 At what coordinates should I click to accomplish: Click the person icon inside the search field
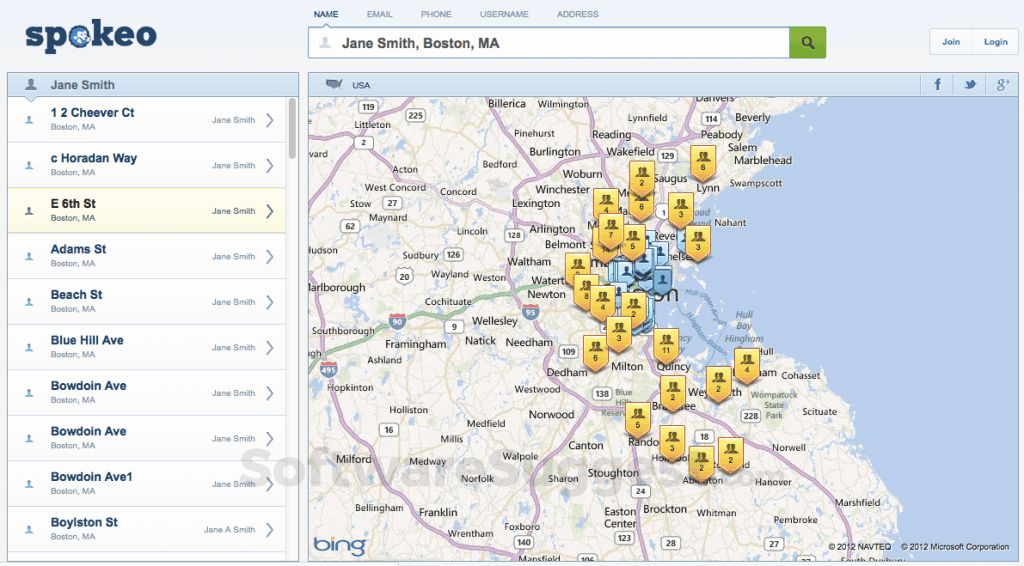coord(324,43)
